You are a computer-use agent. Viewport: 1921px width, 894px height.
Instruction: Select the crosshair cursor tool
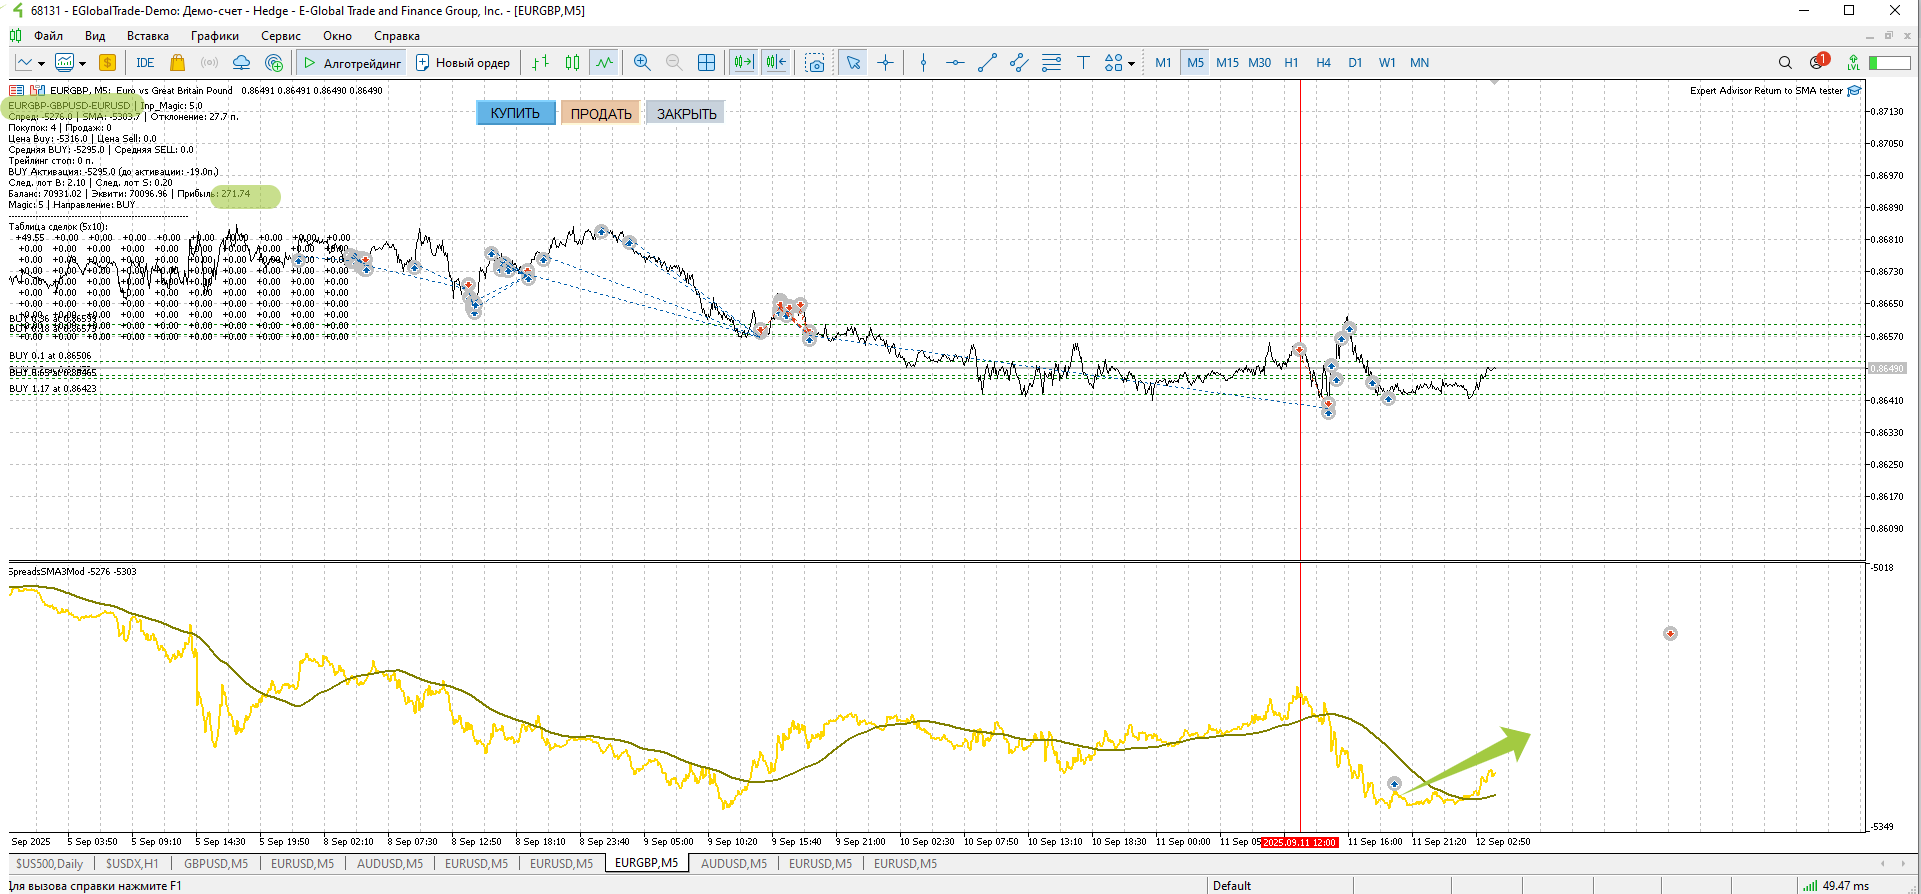[885, 63]
